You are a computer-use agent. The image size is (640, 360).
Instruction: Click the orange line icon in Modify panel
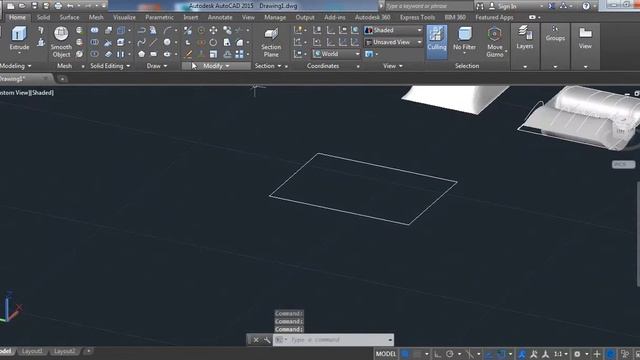point(188,54)
